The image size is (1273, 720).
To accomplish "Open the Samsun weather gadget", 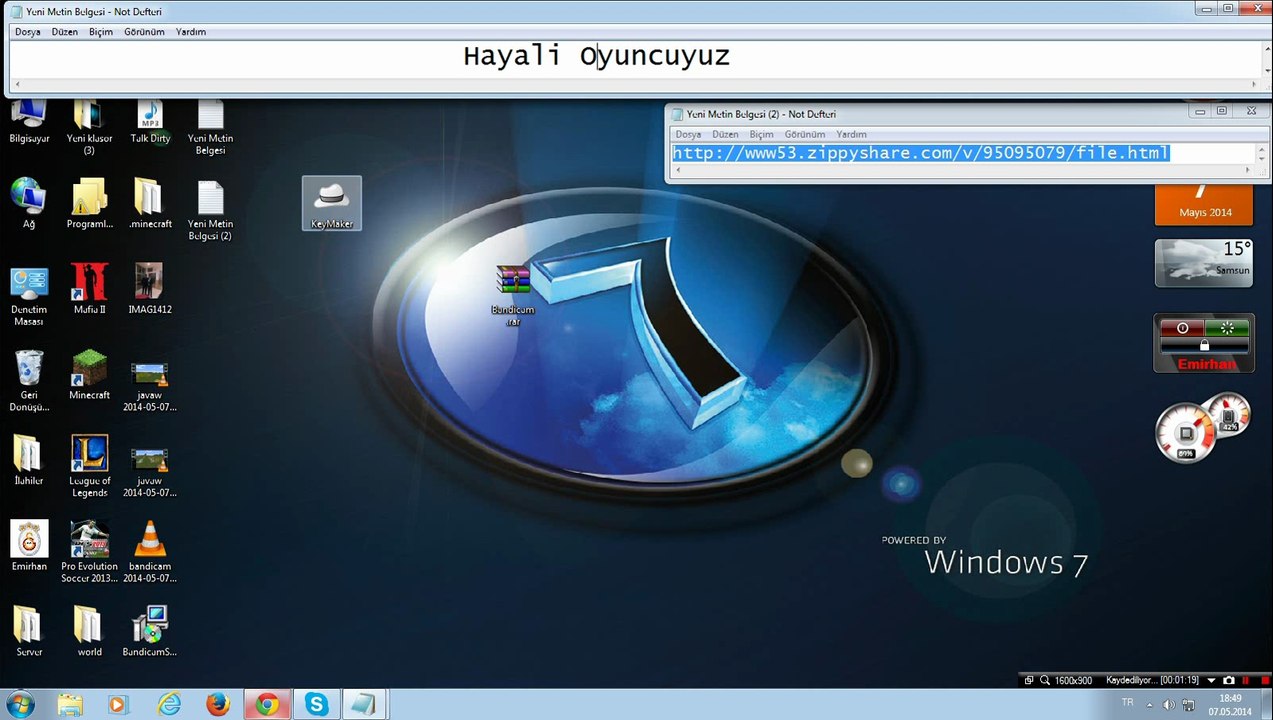I will tap(1204, 263).
